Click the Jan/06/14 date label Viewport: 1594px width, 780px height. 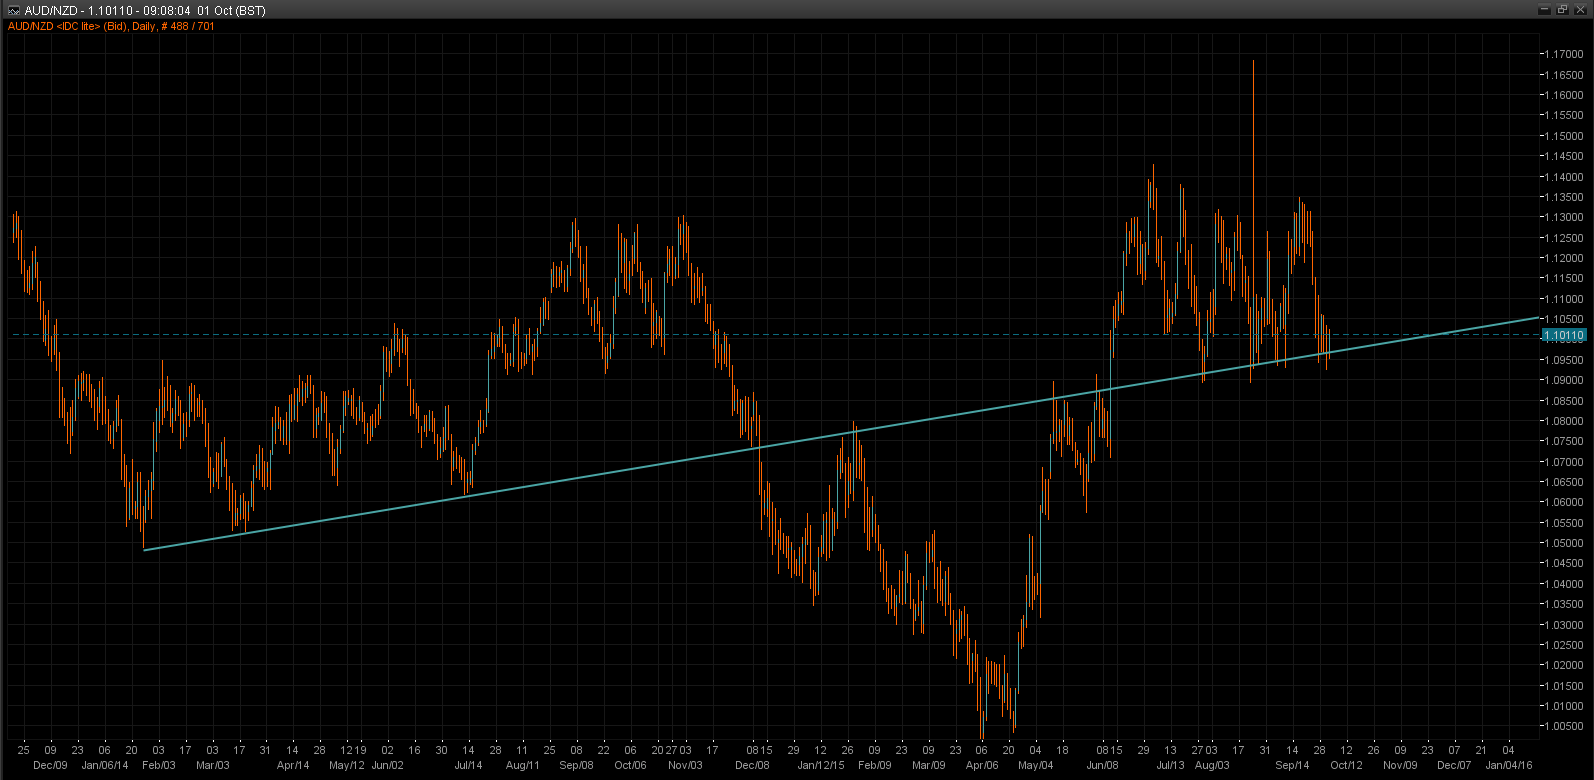(x=105, y=765)
